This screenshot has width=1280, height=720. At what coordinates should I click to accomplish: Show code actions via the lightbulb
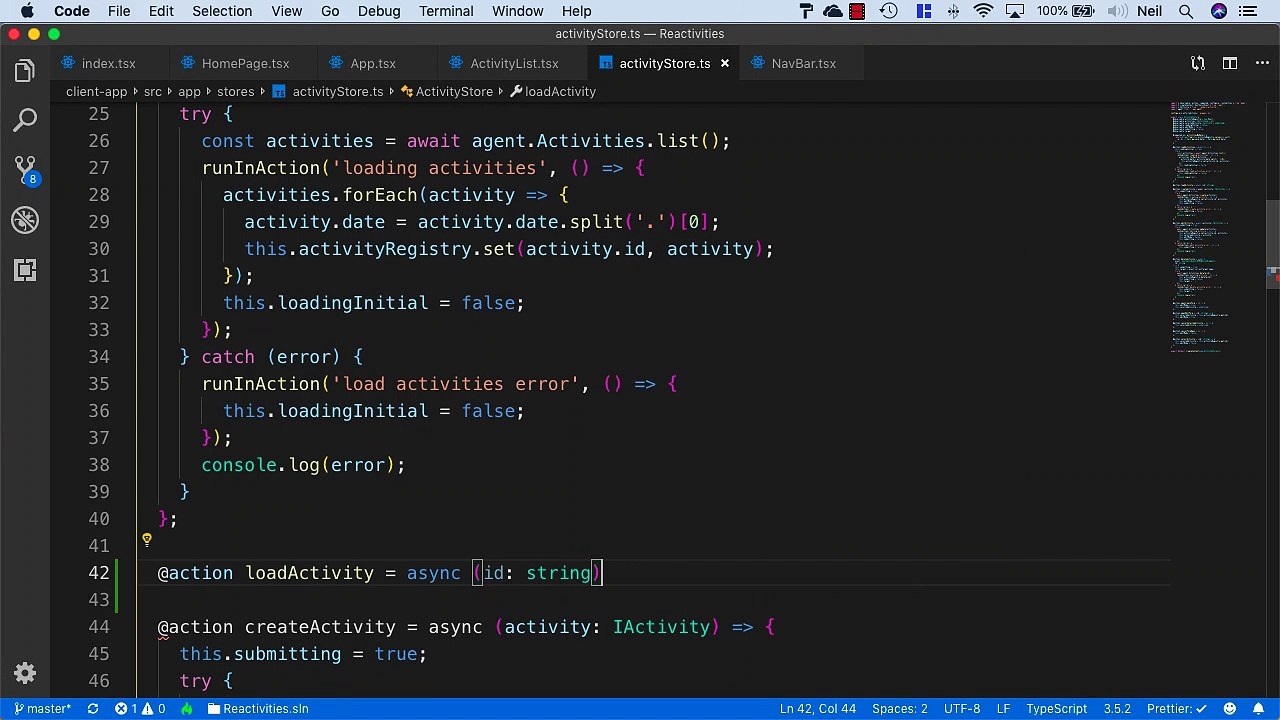click(x=147, y=540)
